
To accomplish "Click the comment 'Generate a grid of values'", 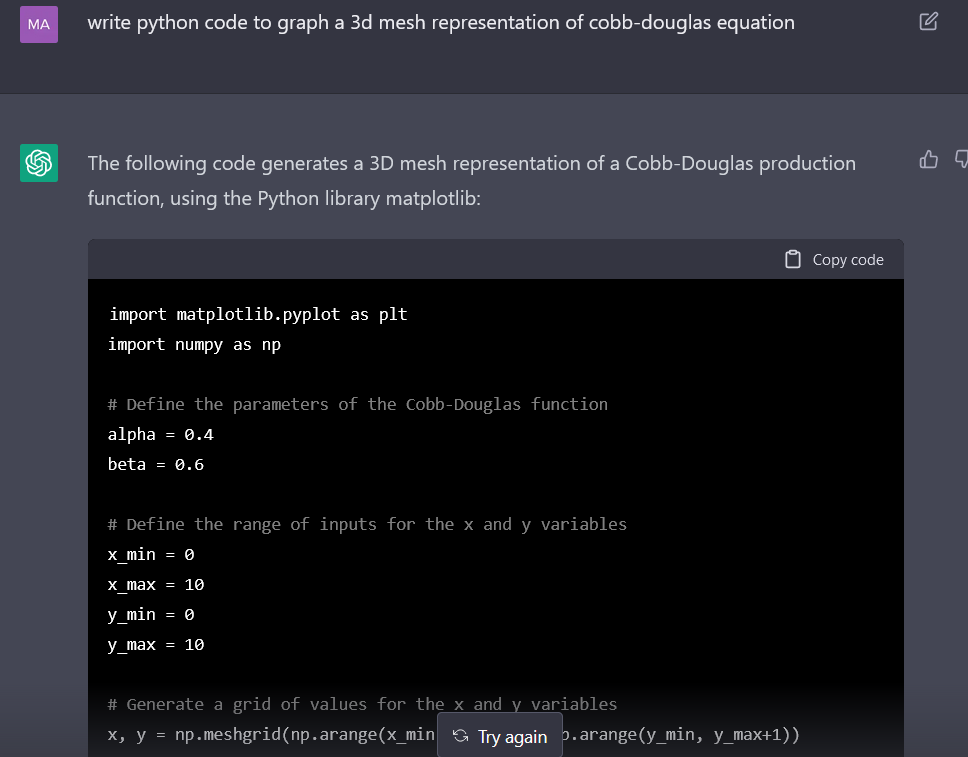I will tap(362, 705).
